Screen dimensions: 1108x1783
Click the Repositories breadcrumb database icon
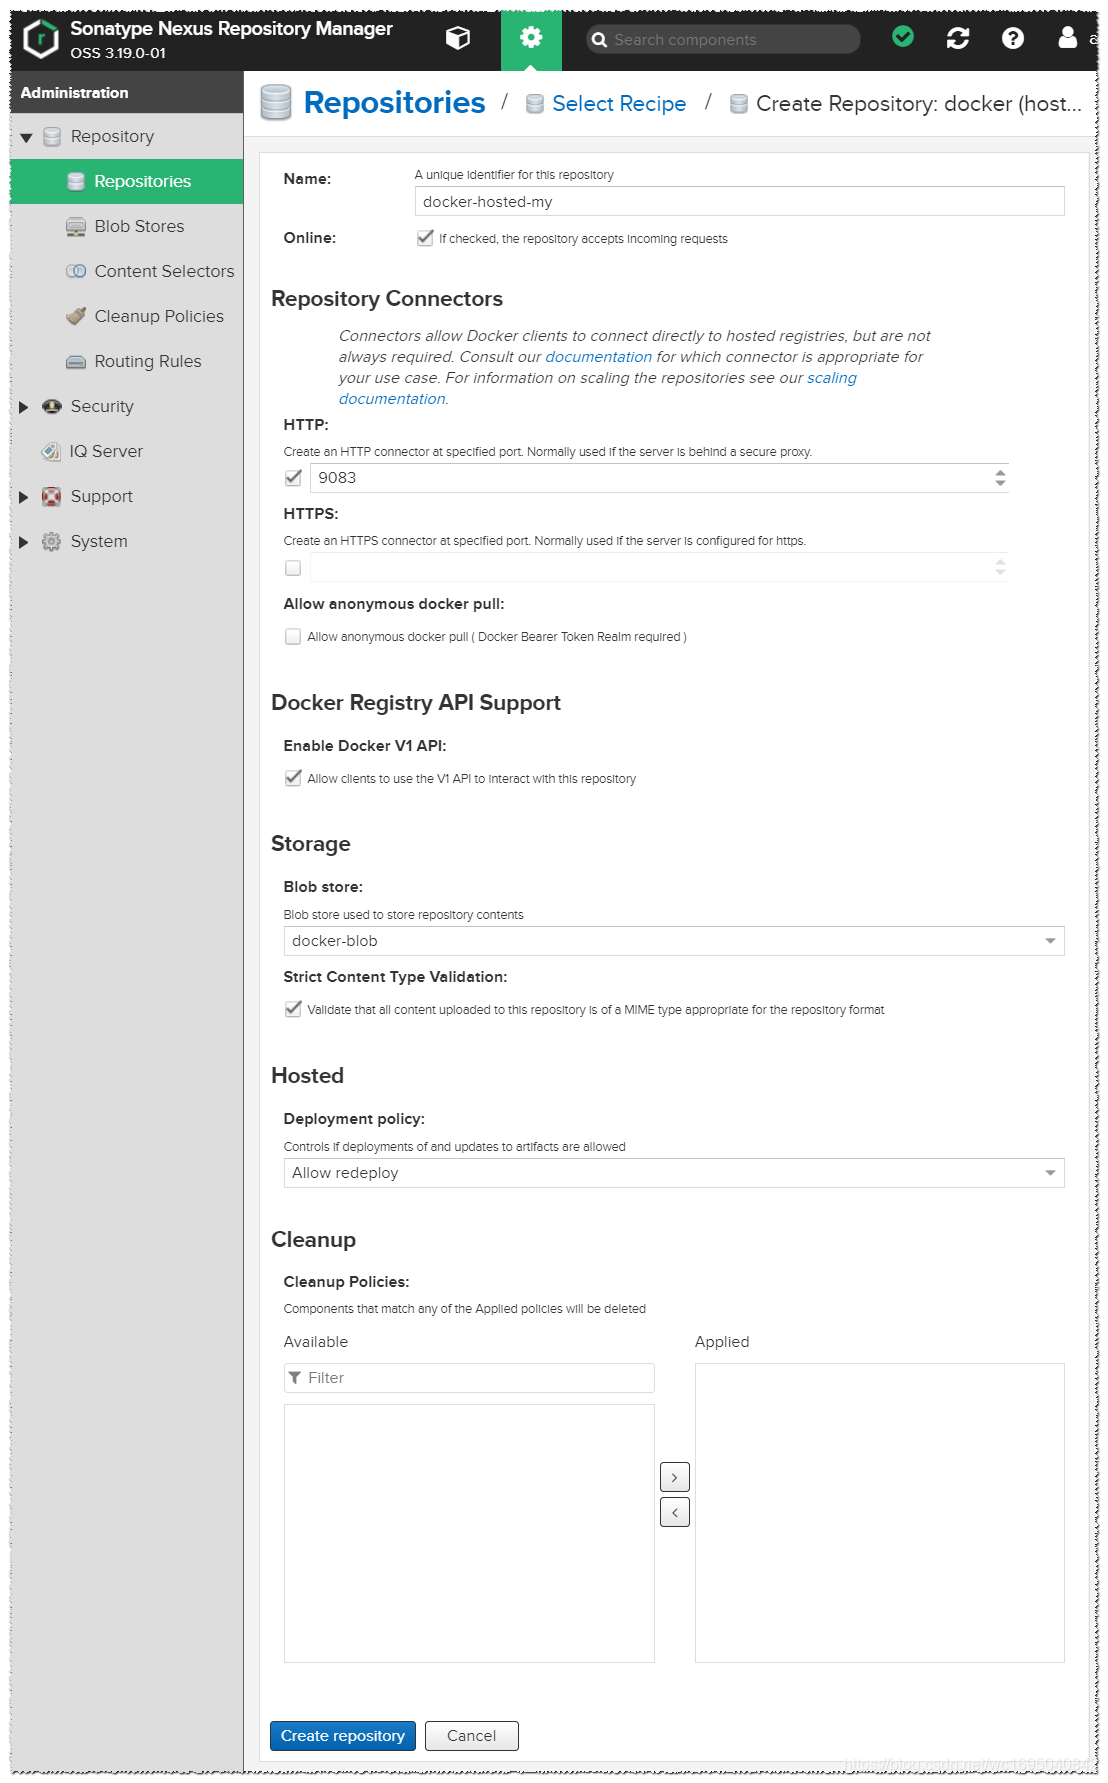(276, 103)
